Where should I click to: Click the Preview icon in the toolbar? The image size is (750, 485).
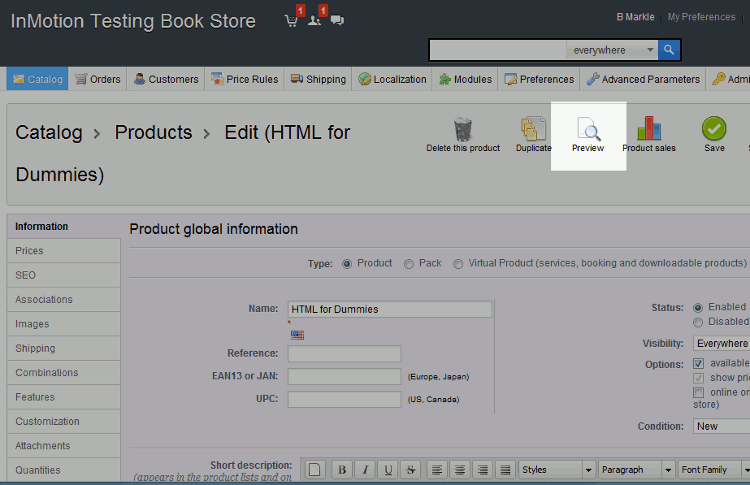click(589, 130)
